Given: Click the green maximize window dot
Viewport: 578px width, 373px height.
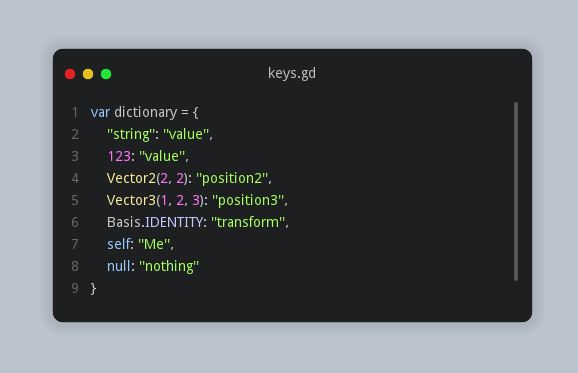Looking at the screenshot, I should (106, 74).
